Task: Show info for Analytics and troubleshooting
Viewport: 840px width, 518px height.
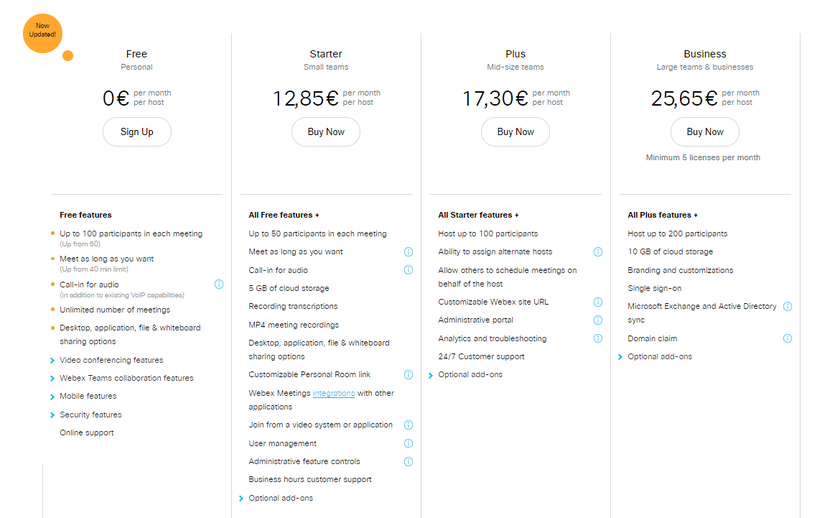Action: point(598,338)
